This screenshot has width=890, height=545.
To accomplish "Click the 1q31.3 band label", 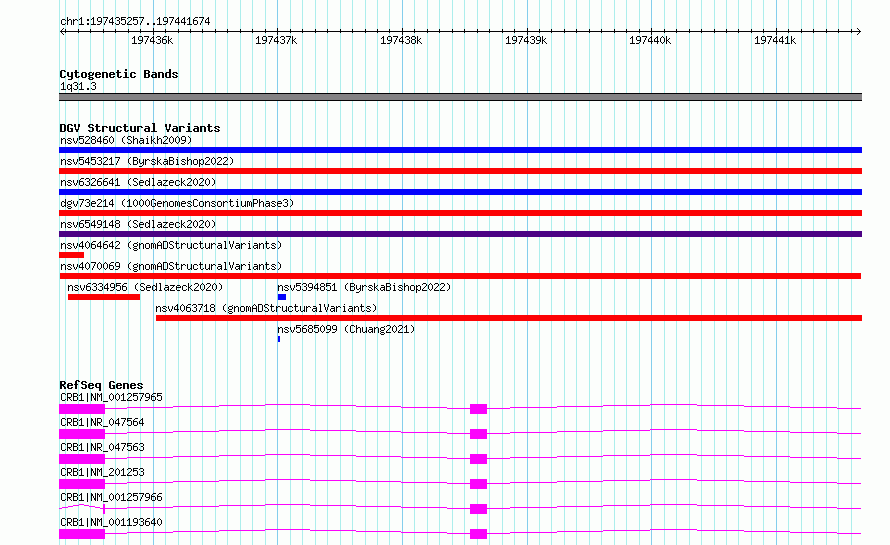I will click(x=78, y=86).
